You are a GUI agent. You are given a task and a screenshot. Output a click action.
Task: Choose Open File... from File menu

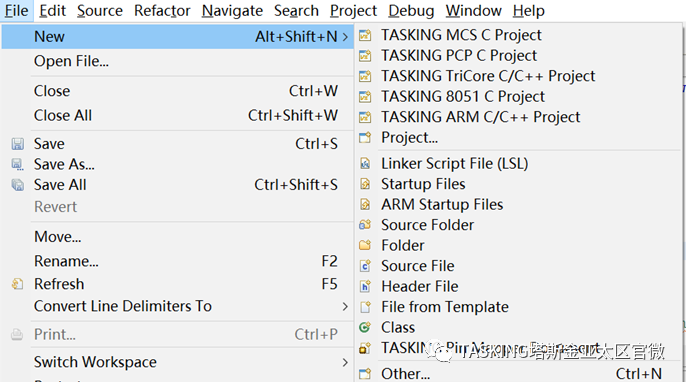[x=177, y=61]
